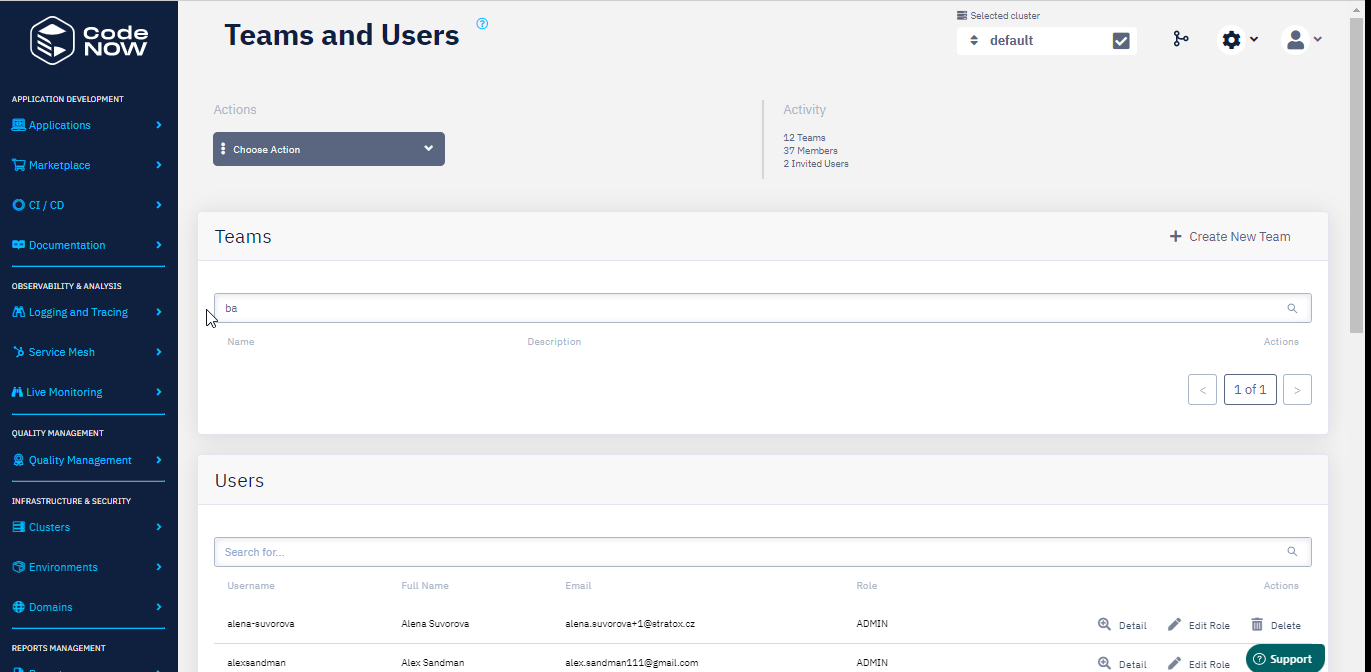Click the Edit Role pencil icon for alena-suvorova

tap(1174, 624)
